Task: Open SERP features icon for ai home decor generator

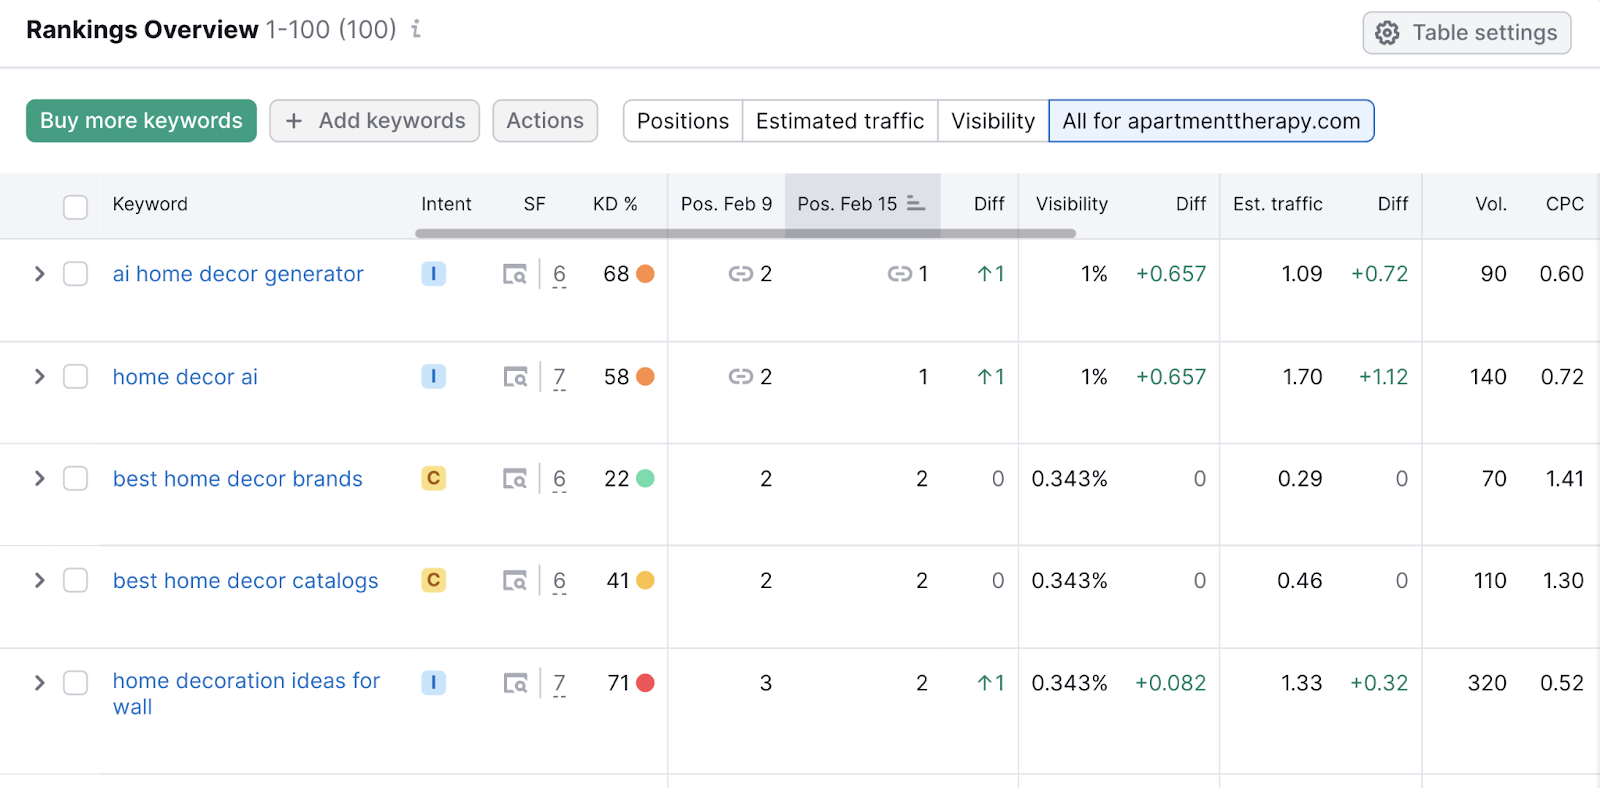Action: (x=515, y=274)
